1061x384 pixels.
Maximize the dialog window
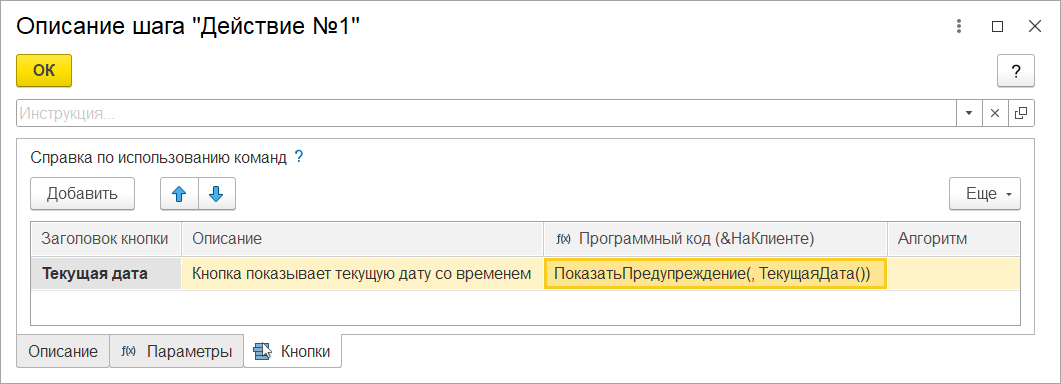coord(997,26)
